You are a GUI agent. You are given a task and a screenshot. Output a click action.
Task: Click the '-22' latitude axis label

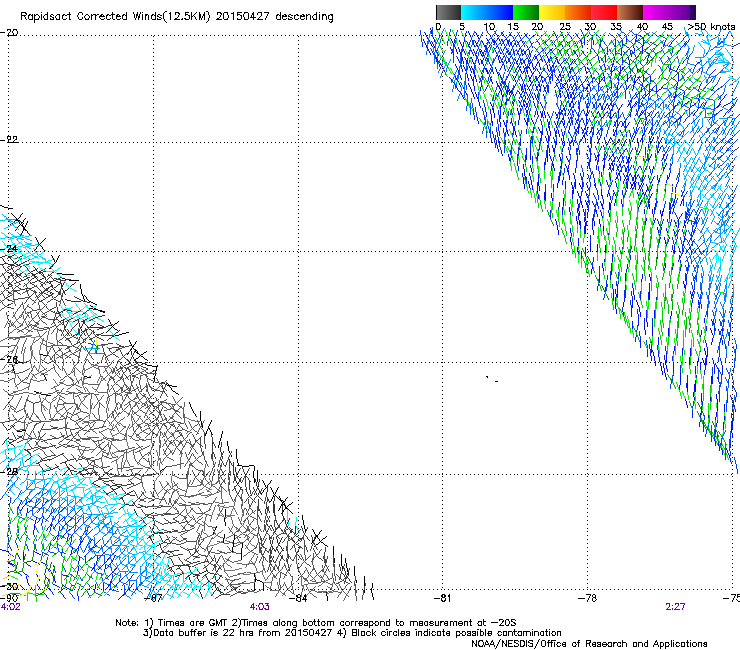tap(9, 140)
